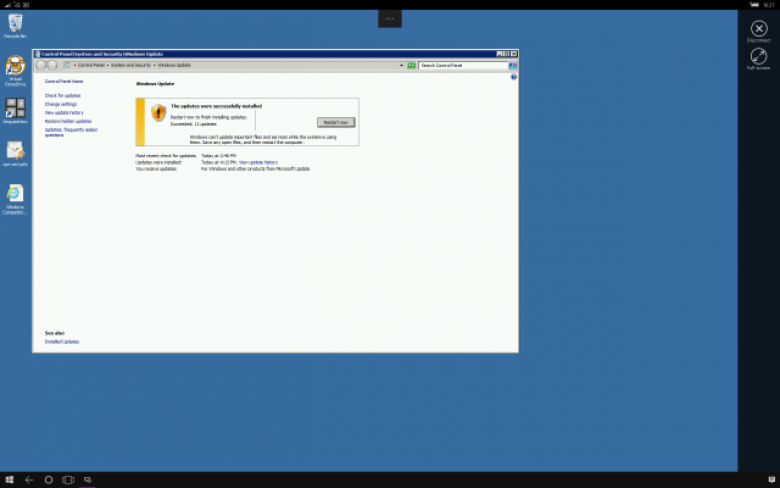
Task: Open Task View on the taskbar
Action: pos(68,480)
